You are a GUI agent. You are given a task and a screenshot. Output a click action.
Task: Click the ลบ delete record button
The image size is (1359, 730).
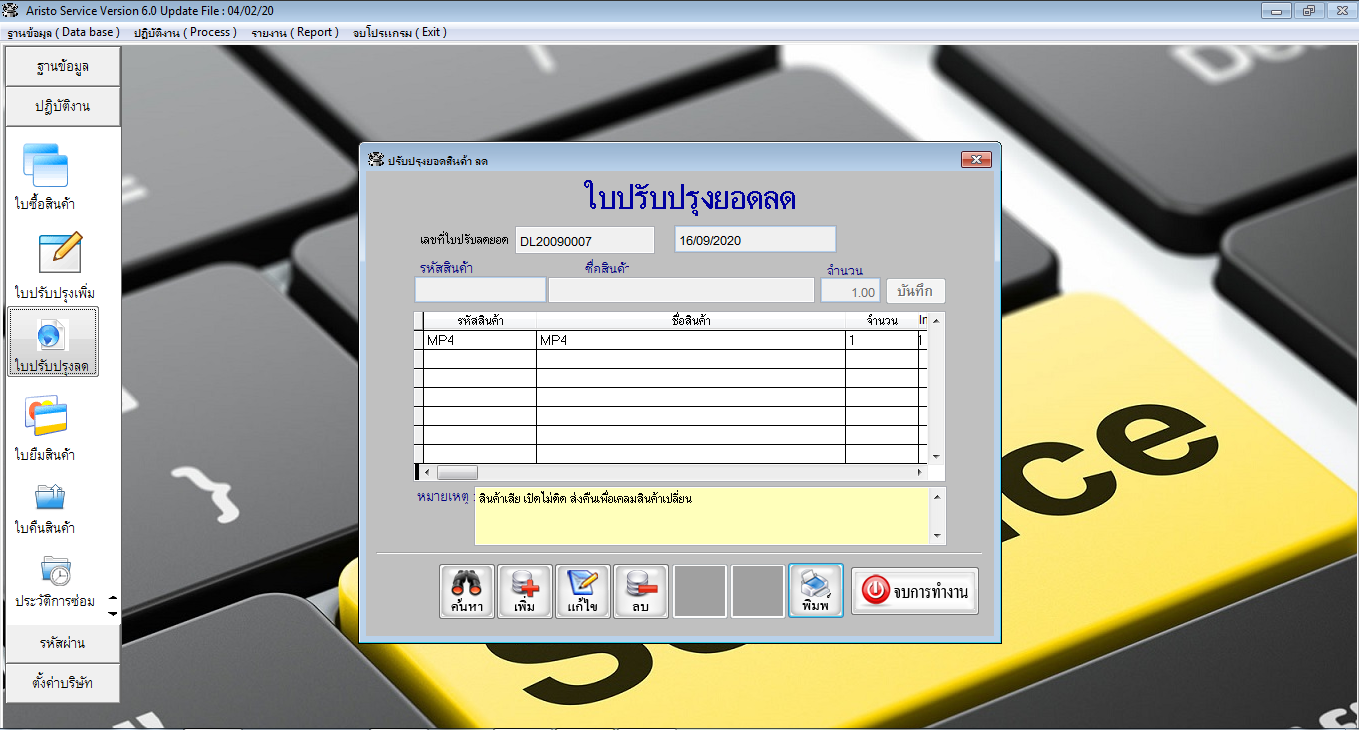point(640,591)
